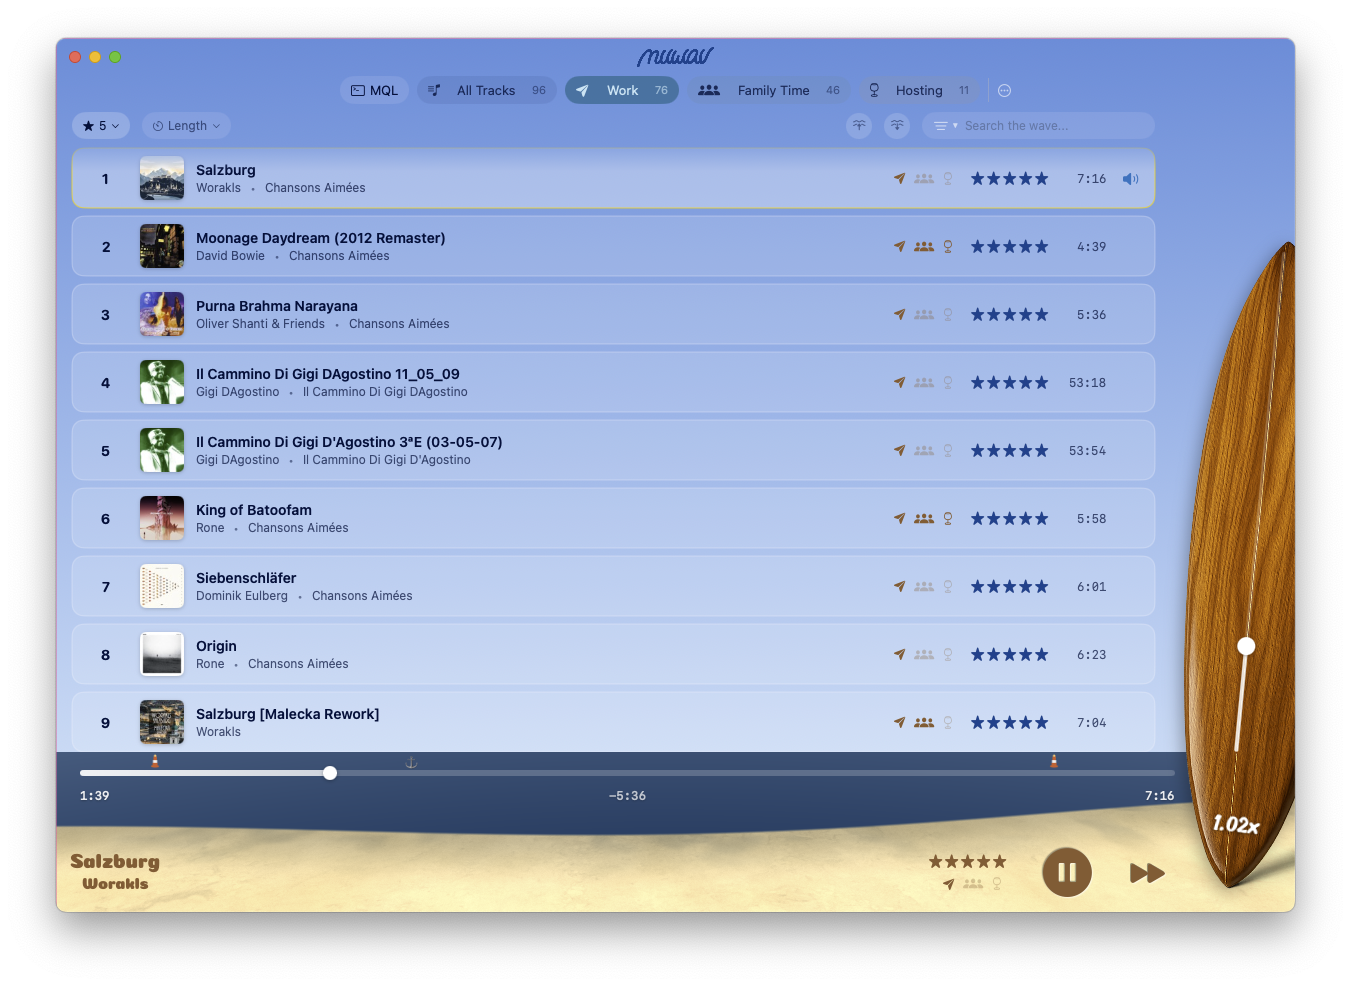Open the Family Time tab
Viewport: 1351px width, 986px height.
click(x=769, y=90)
